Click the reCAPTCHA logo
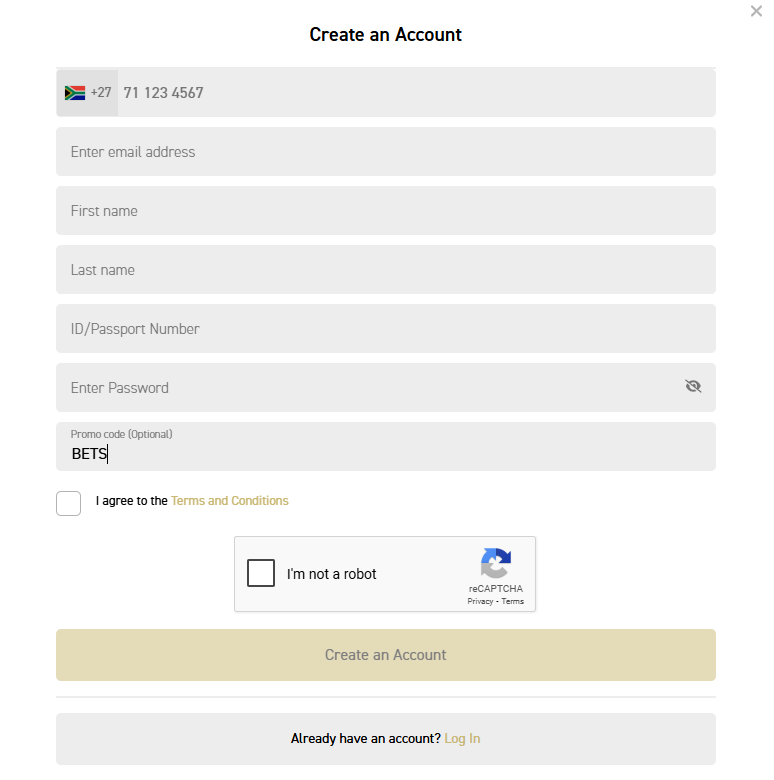This screenshot has width=774, height=780. [x=496, y=563]
